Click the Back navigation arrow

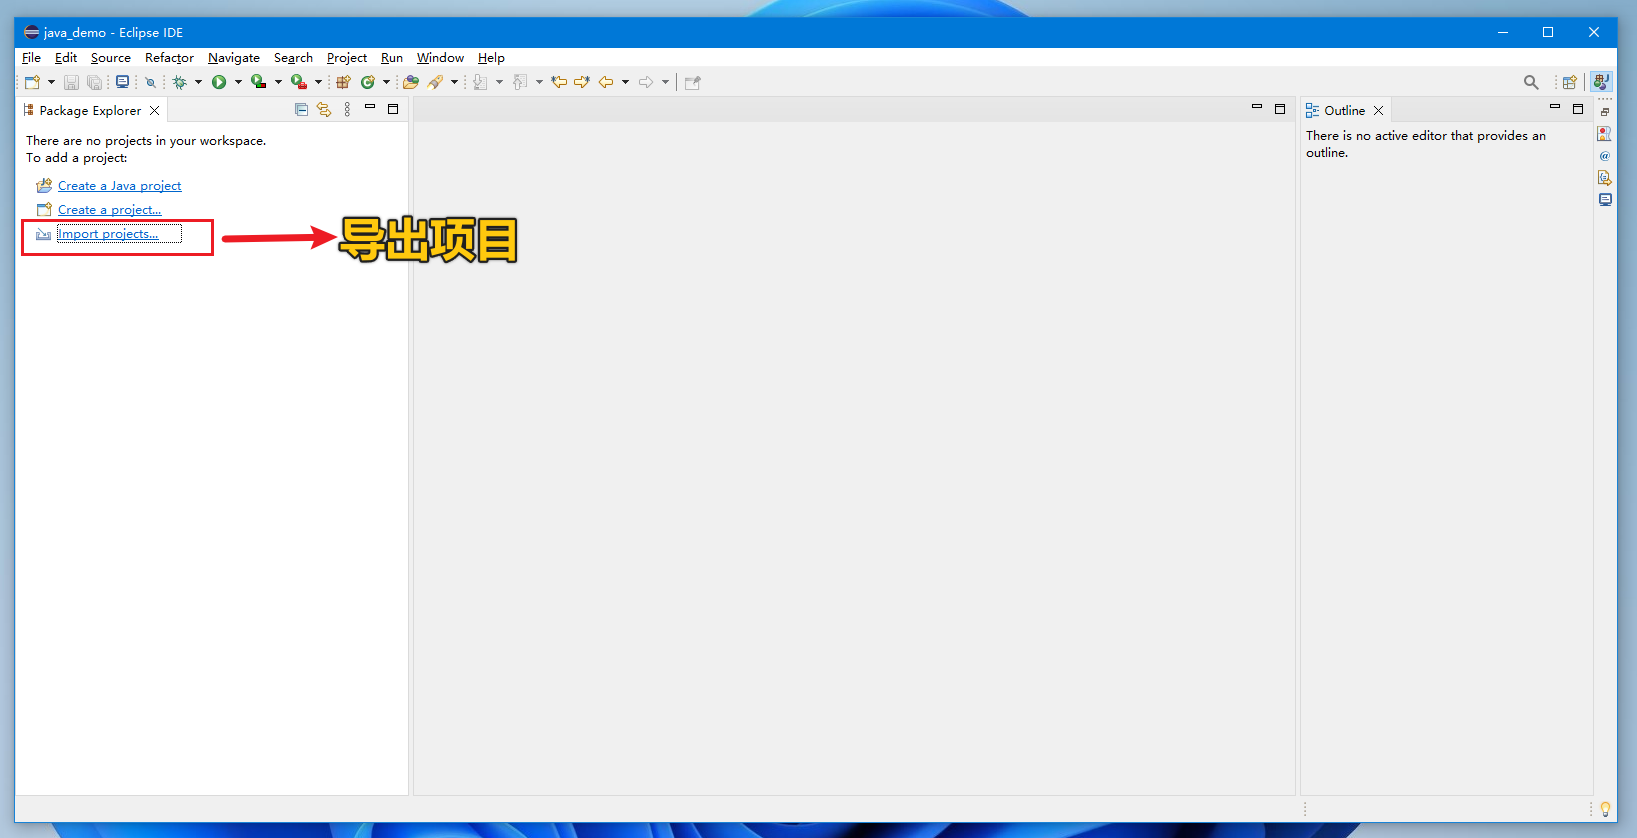coord(606,82)
